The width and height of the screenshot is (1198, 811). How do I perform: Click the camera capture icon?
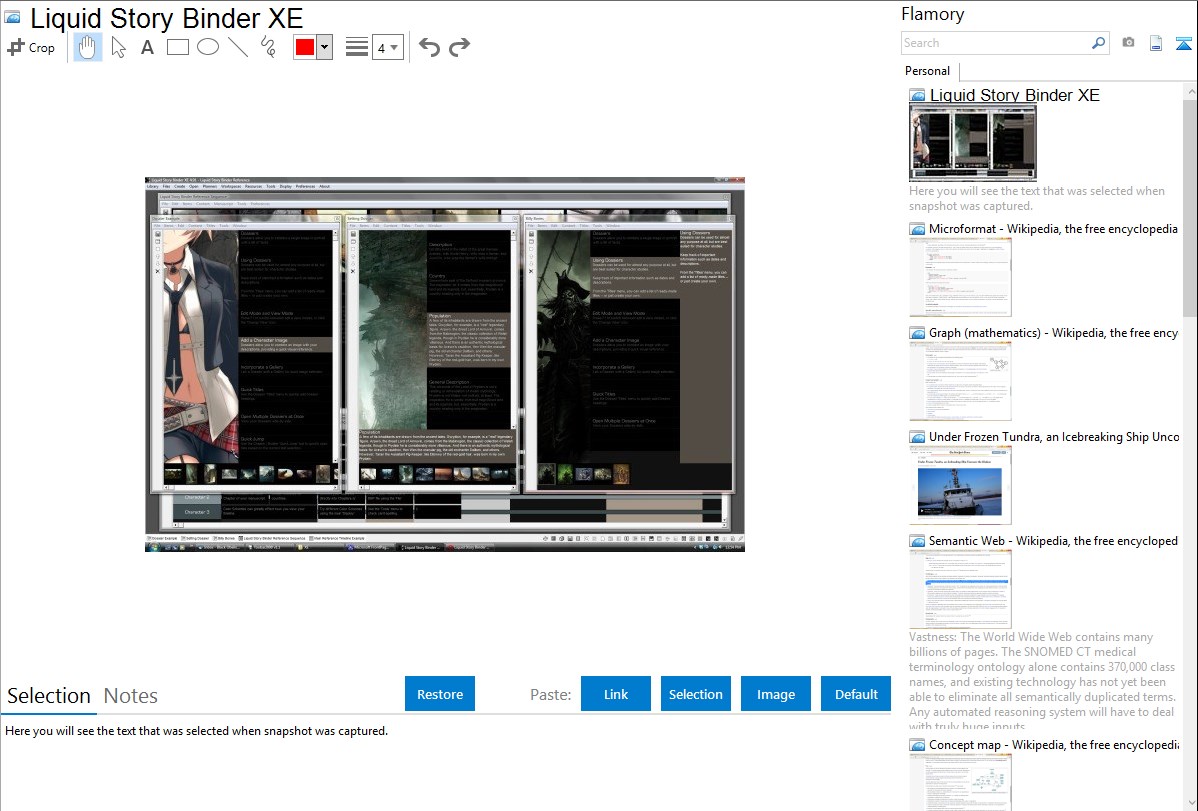click(1128, 43)
